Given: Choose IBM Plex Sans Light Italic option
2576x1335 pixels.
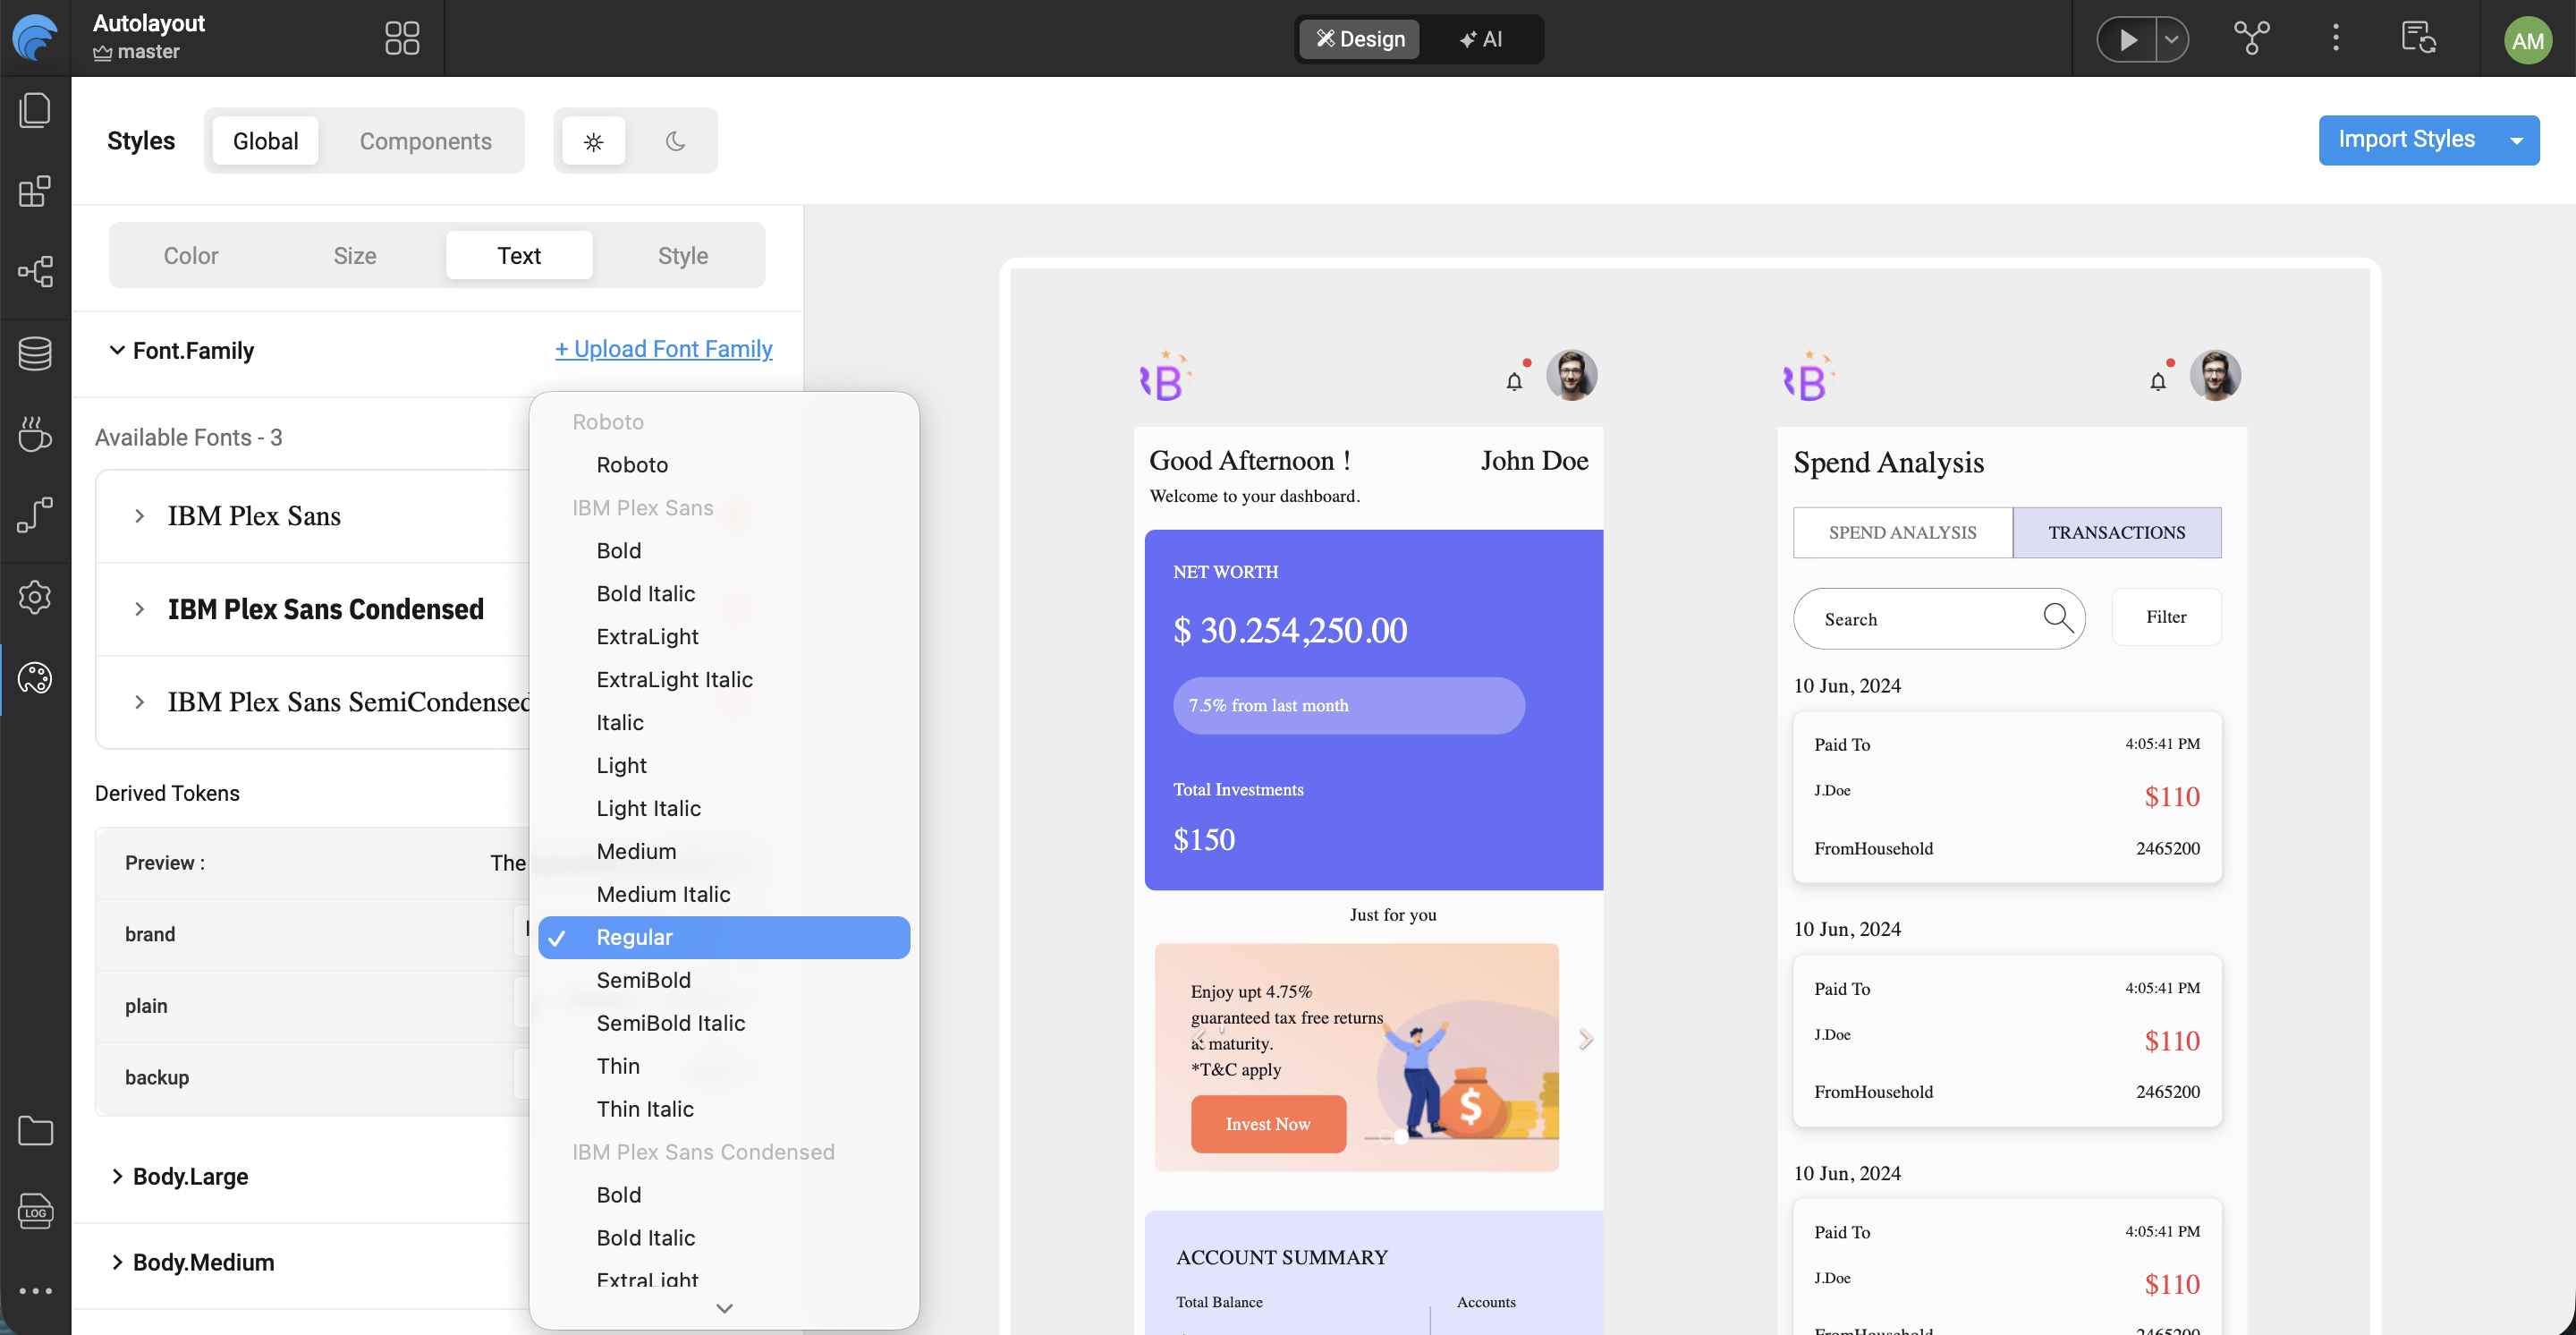Looking at the screenshot, I should (724, 808).
